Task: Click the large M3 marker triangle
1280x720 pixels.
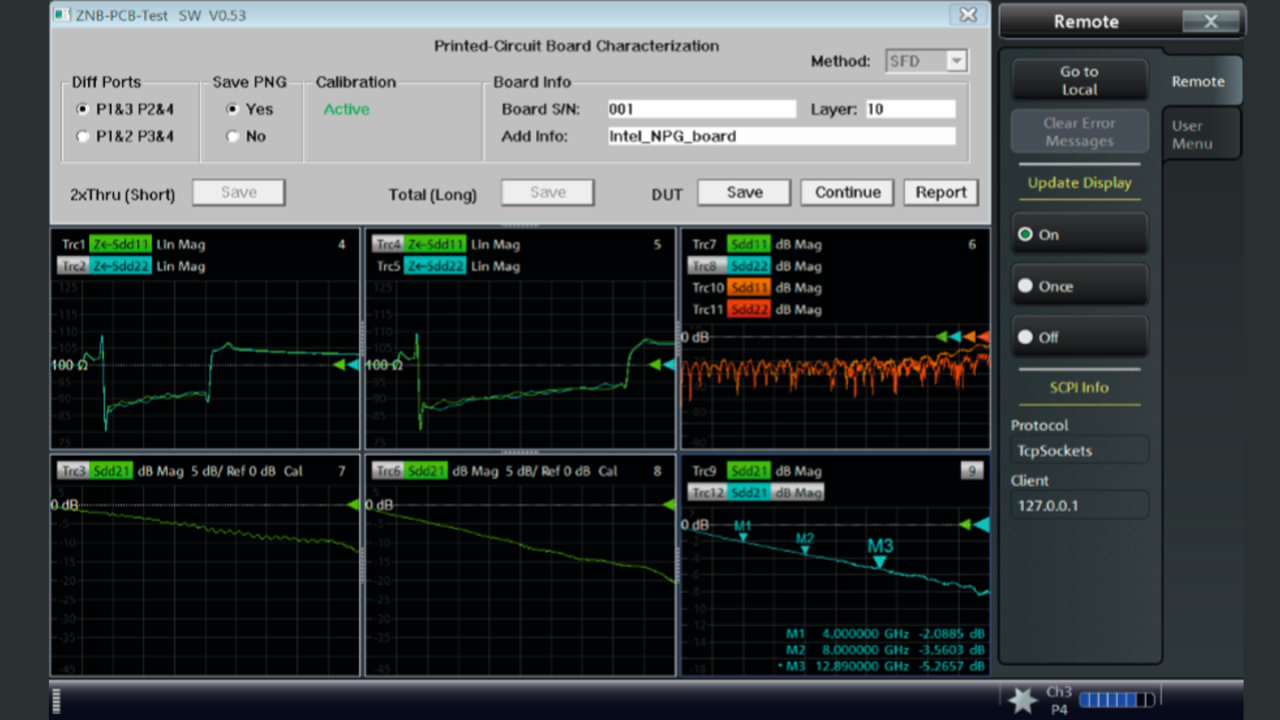Action: coord(879,562)
